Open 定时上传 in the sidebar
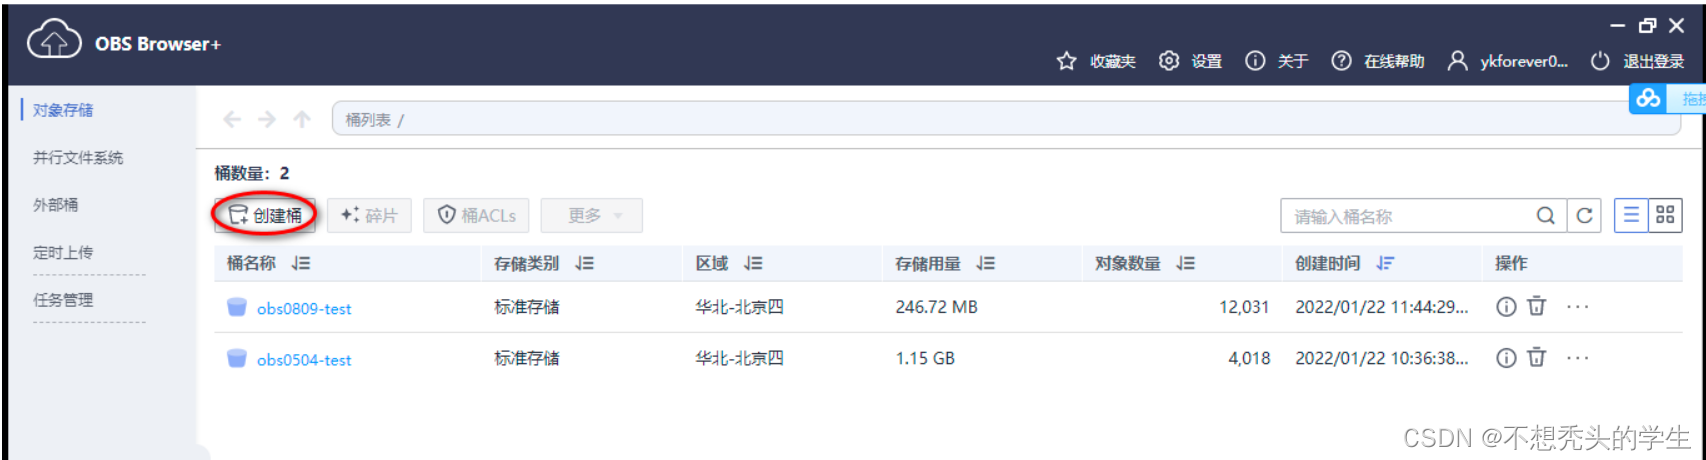 tap(63, 252)
